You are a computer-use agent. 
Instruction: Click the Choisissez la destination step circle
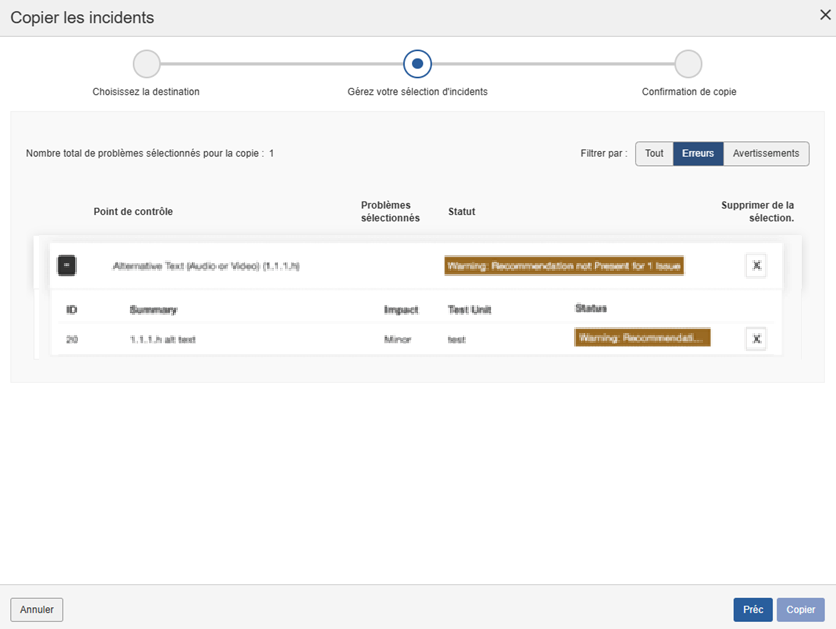tap(146, 64)
